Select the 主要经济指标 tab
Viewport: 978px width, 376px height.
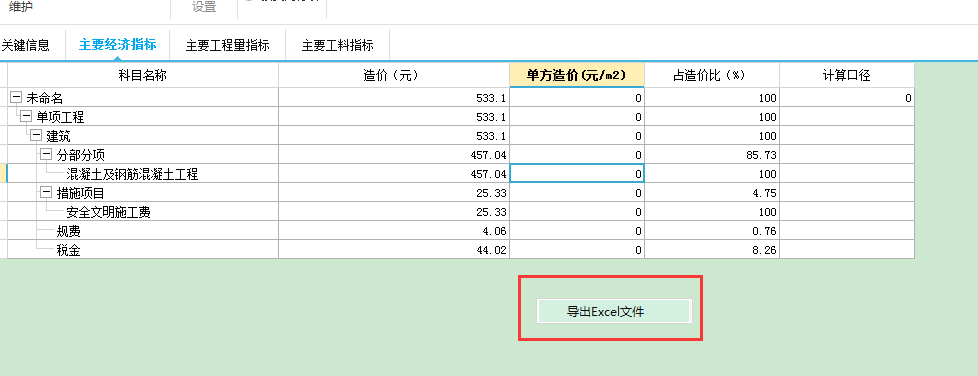(117, 45)
